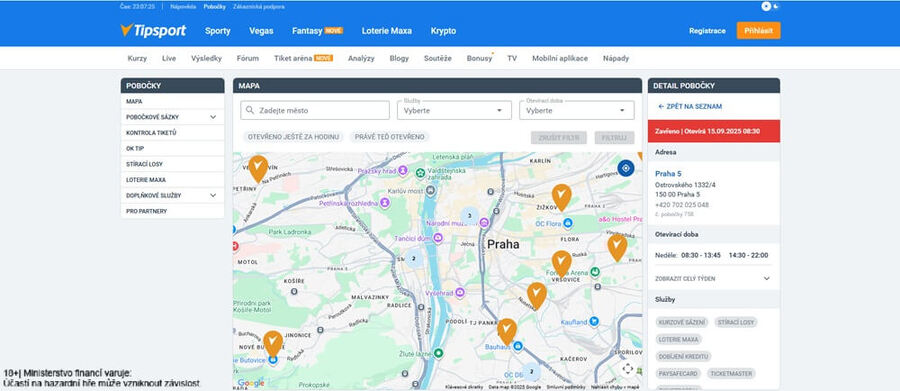The width and height of the screenshot is (900, 391).
Task: Click the Tančící dům landmark icon
Action: [x=437, y=238]
